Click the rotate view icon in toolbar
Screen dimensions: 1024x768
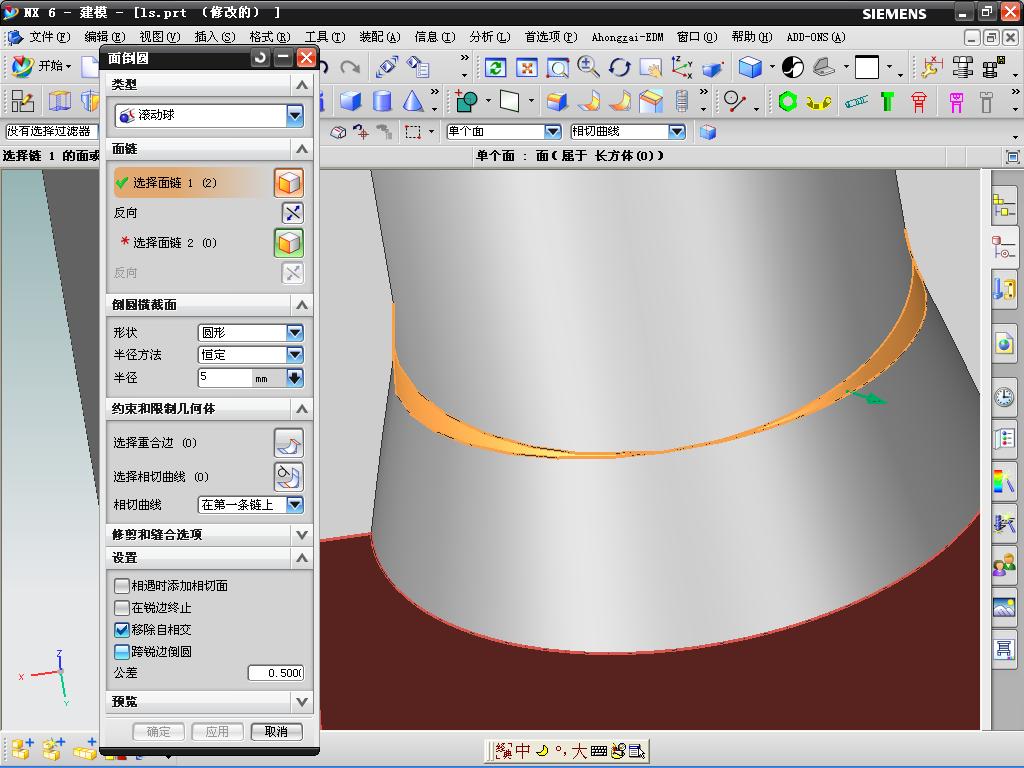[x=620, y=67]
